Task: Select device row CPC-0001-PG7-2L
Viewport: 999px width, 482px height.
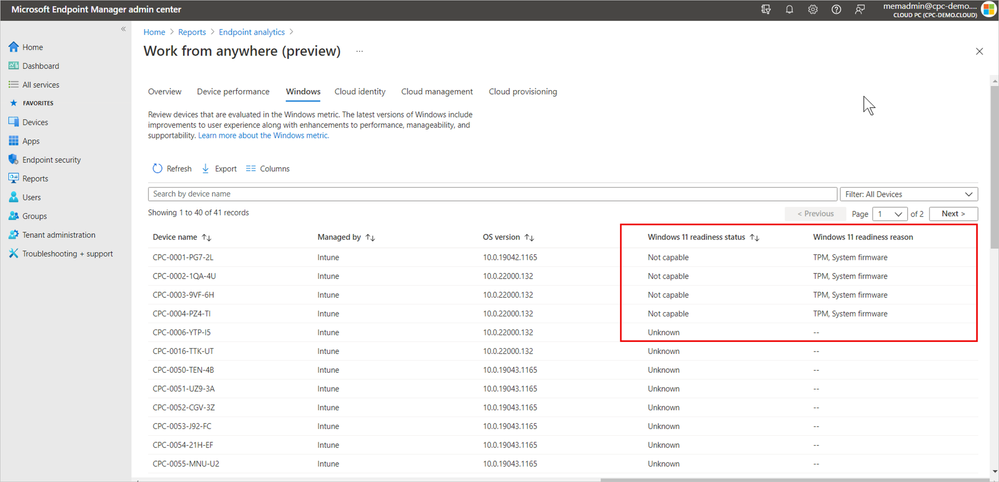Action: (x=563, y=257)
